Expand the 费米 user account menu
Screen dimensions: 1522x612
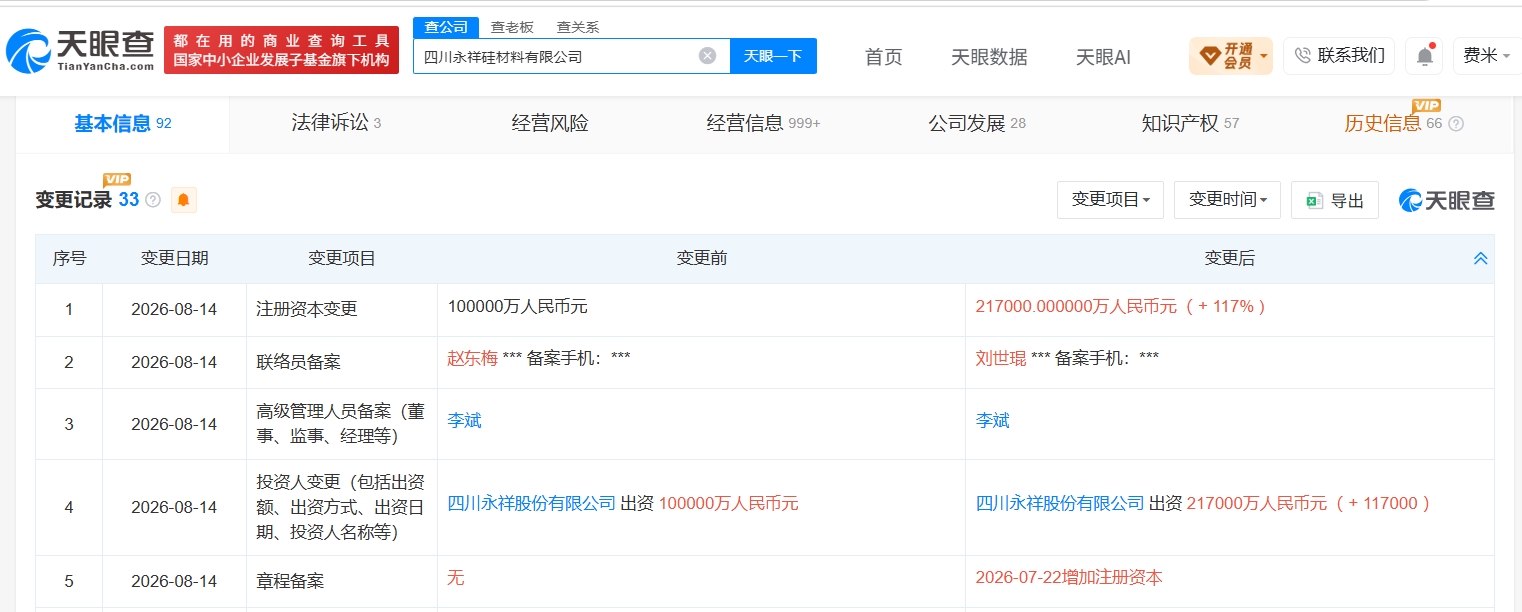pos(1487,56)
